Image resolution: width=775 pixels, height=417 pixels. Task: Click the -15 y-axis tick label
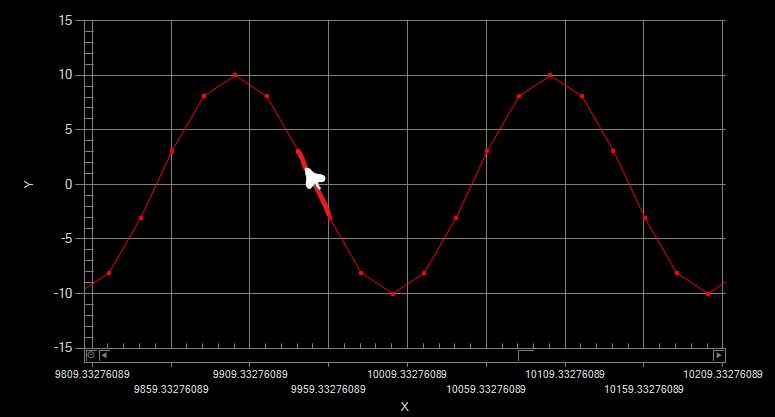63,348
